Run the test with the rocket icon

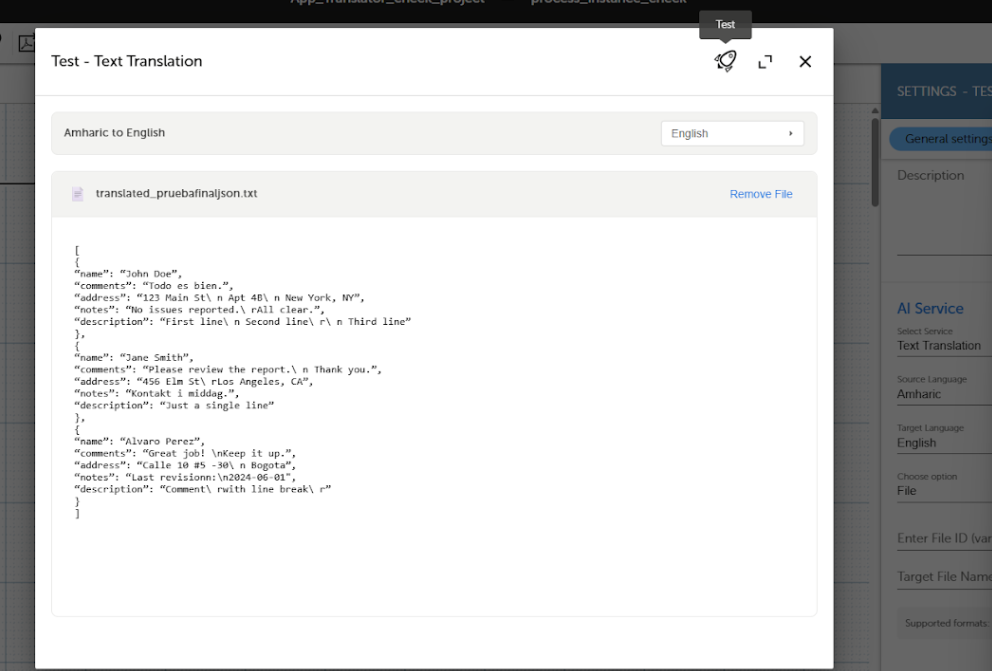click(725, 61)
